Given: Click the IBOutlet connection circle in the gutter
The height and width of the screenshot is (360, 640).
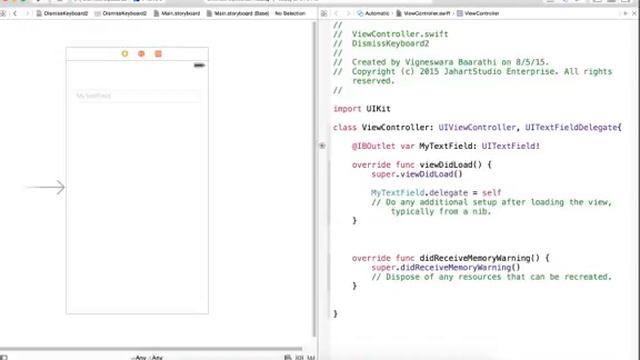Looking at the screenshot, I should coord(322,146).
